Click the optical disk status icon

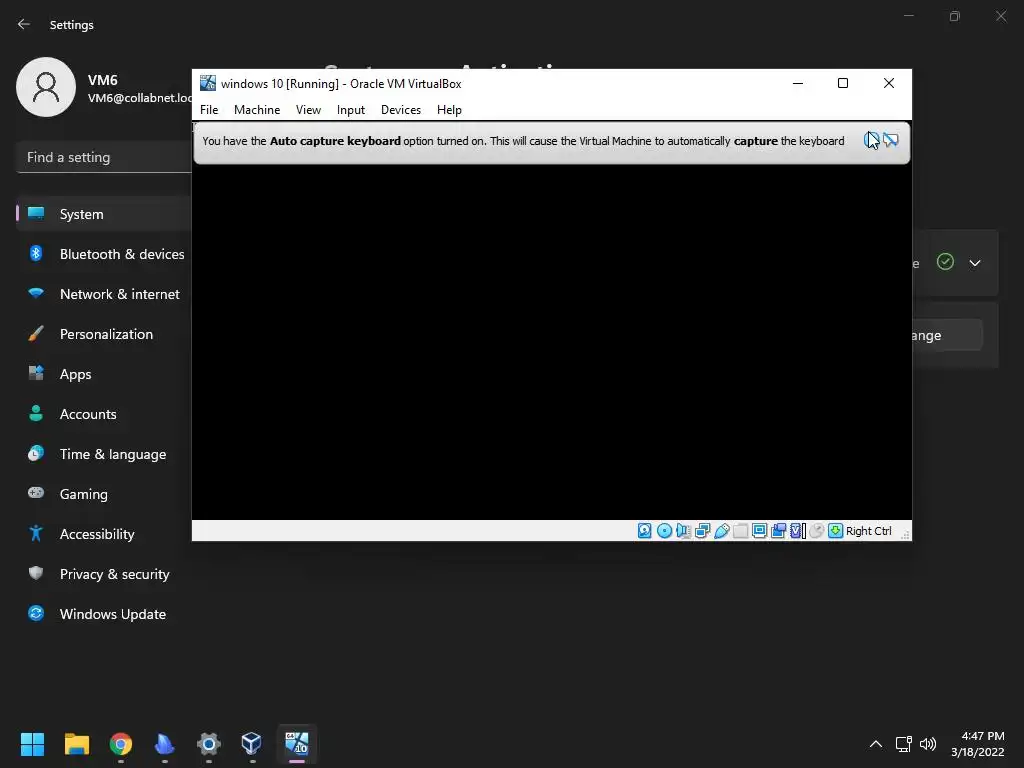click(664, 531)
